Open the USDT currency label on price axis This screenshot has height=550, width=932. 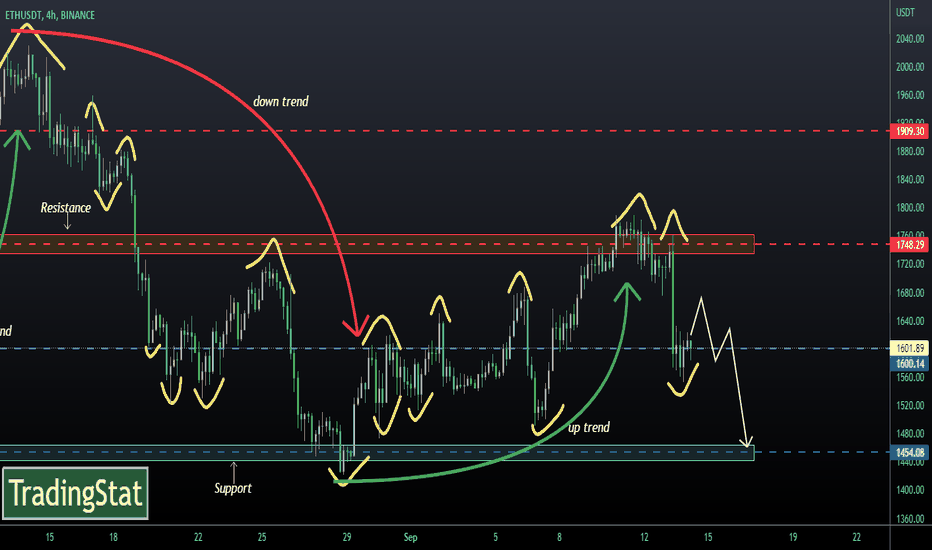(905, 12)
